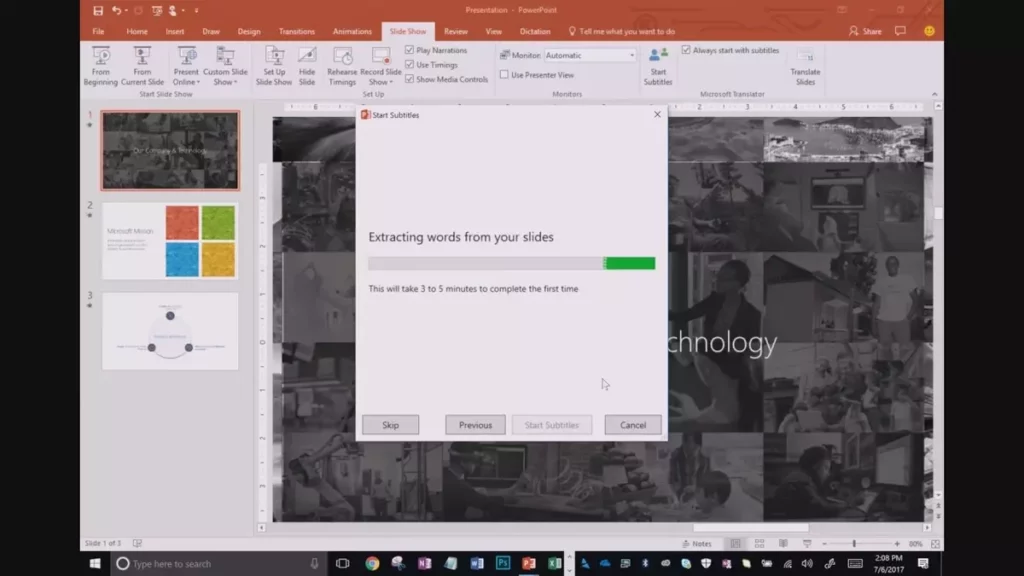Click Skip in Start Subtitles dialog
This screenshot has width=1024, height=576.
click(x=391, y=424)
